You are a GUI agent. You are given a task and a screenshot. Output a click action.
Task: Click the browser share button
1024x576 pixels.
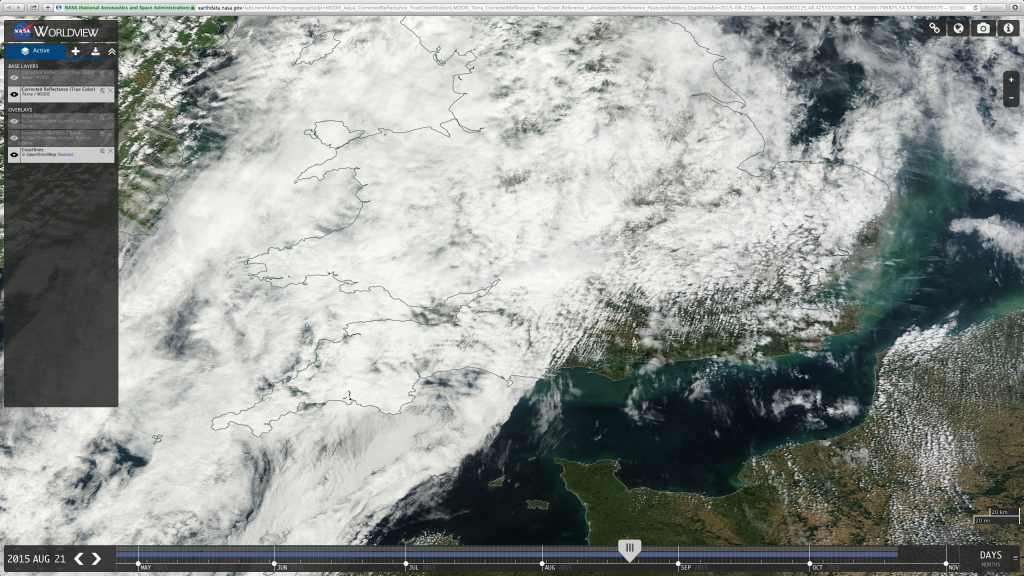tap(33, 7)
